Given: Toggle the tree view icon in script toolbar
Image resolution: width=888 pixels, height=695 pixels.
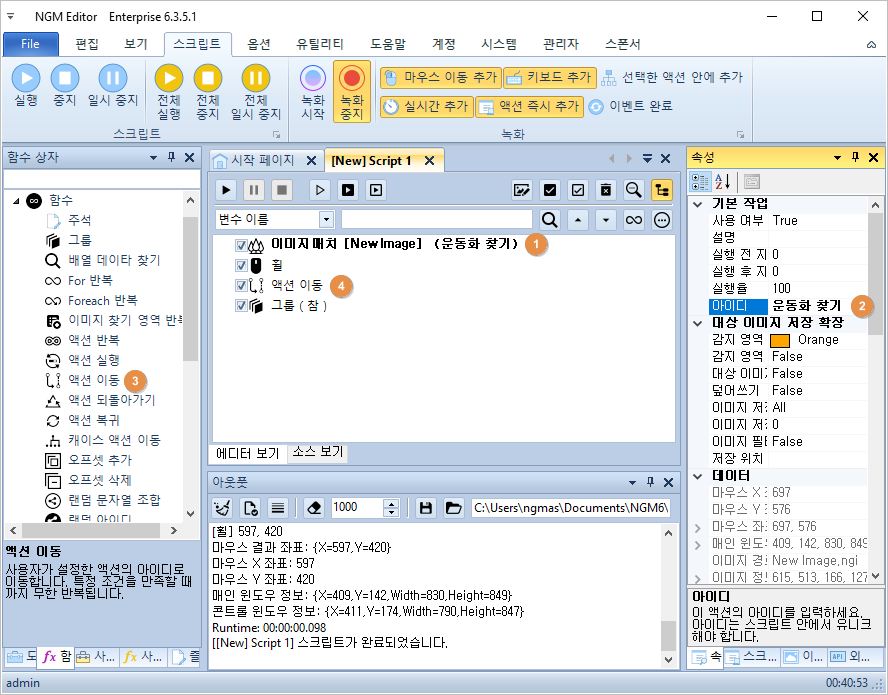Looking at the screenshot, I should point(661,190).
